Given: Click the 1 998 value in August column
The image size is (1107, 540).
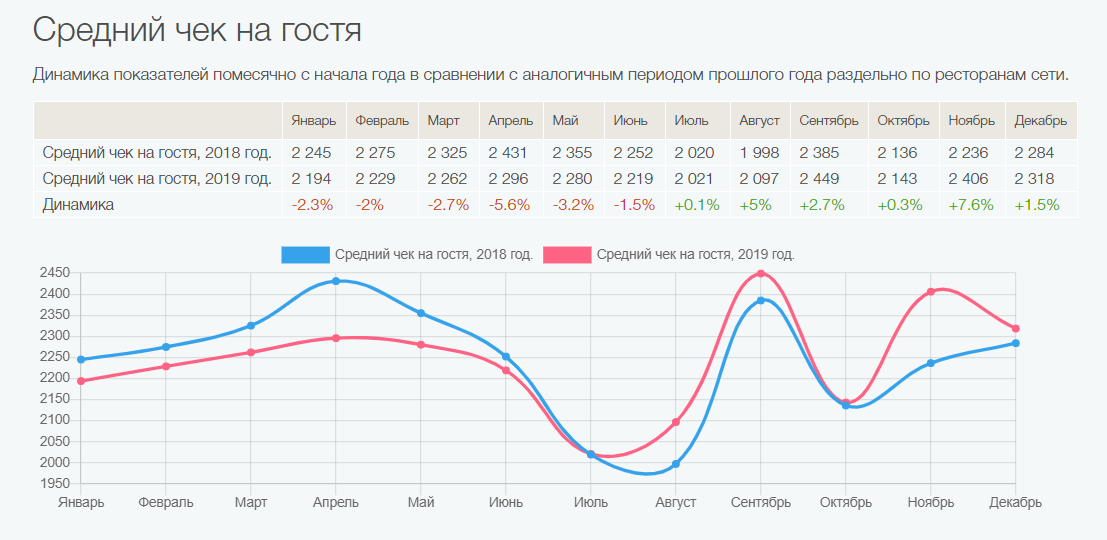Looking at the screenshot, I should click(759, 153).
